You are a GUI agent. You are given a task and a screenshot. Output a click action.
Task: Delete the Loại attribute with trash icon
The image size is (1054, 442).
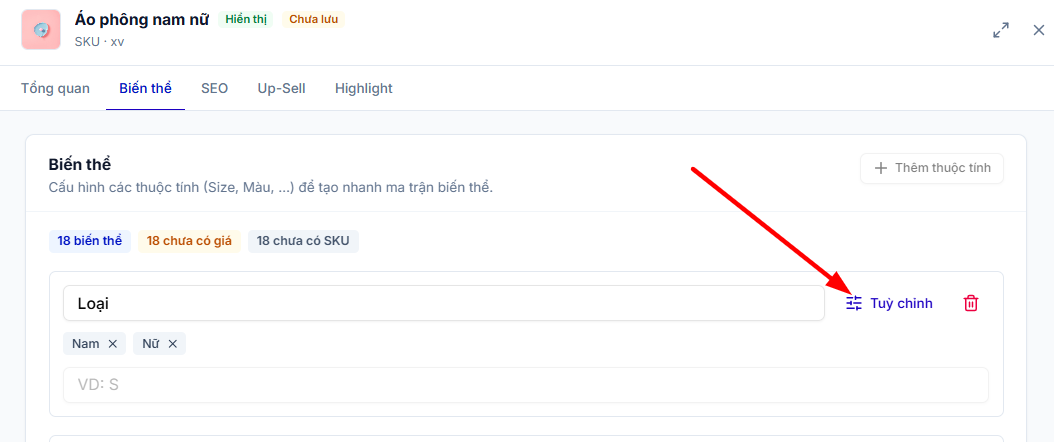971,303
